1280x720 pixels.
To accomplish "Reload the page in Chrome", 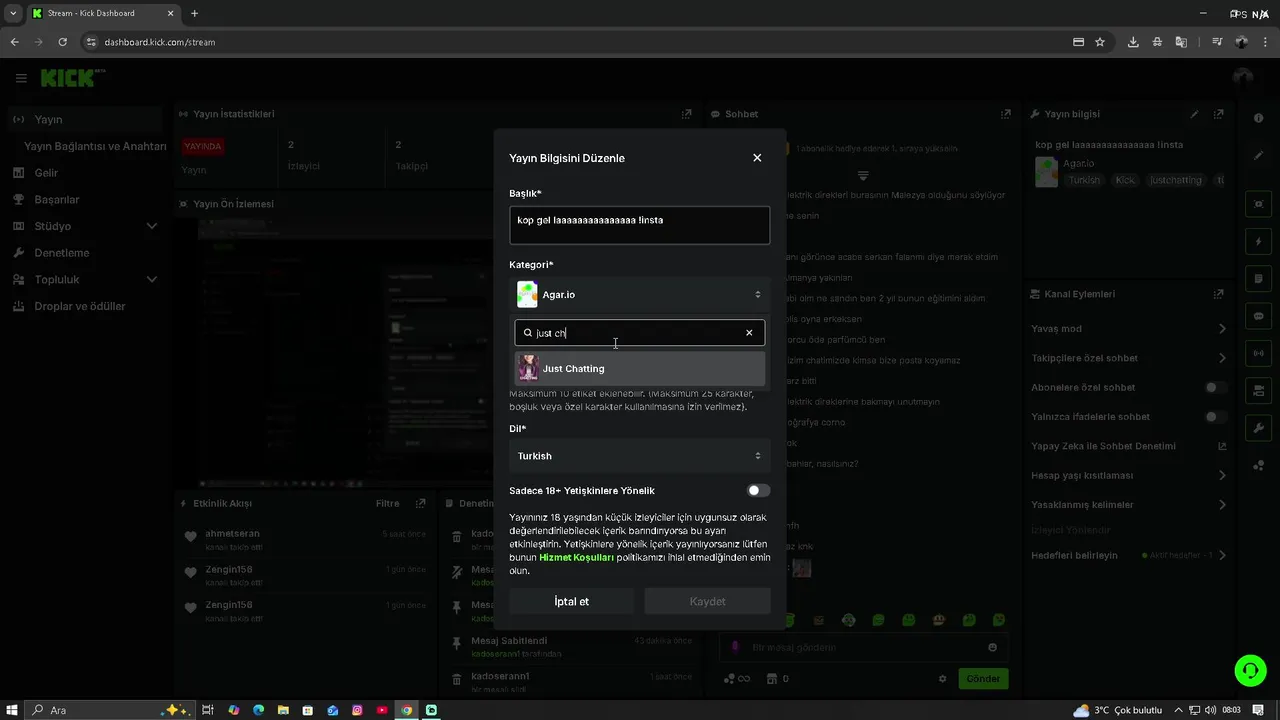I will coord(63,42).
